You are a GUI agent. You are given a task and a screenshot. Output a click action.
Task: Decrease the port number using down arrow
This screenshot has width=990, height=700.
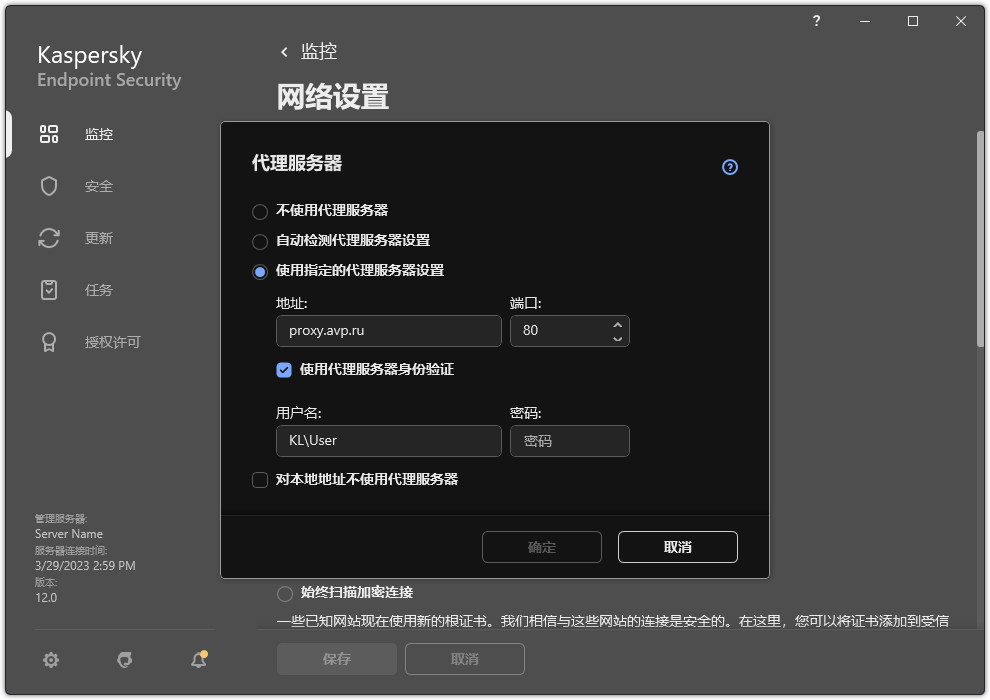coord(617,337)
